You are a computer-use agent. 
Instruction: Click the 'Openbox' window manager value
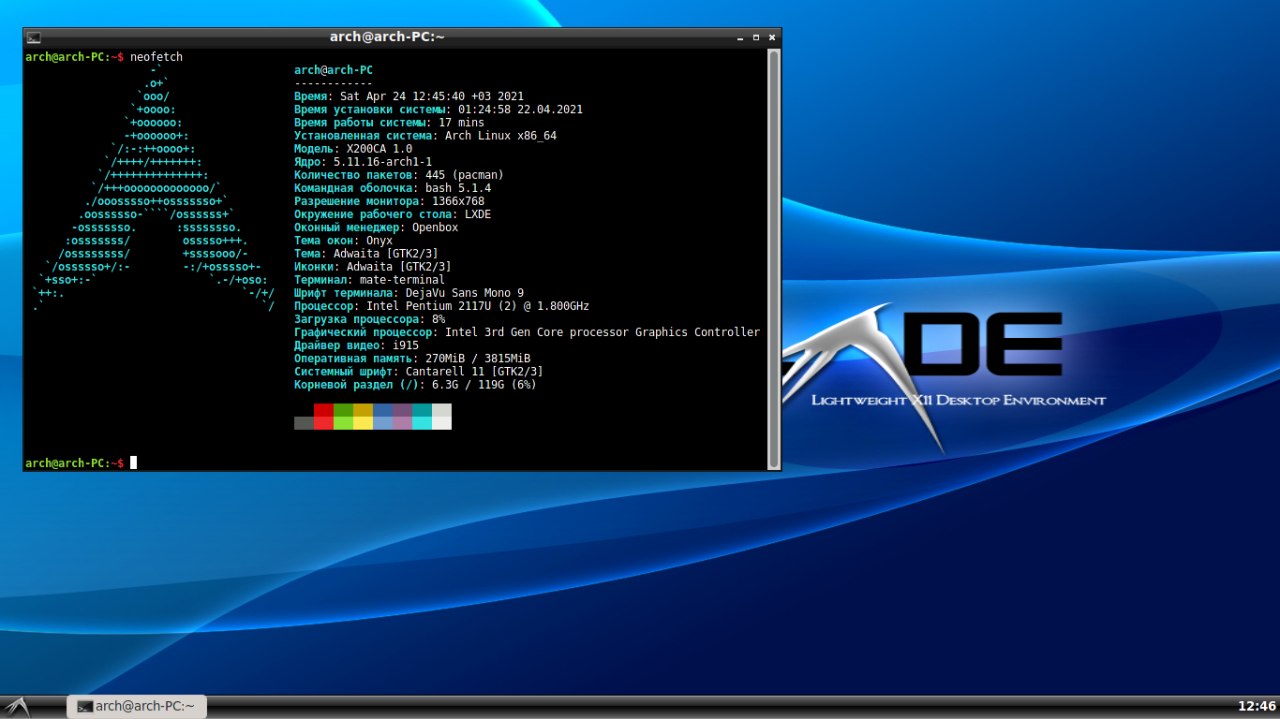(435, 227)
